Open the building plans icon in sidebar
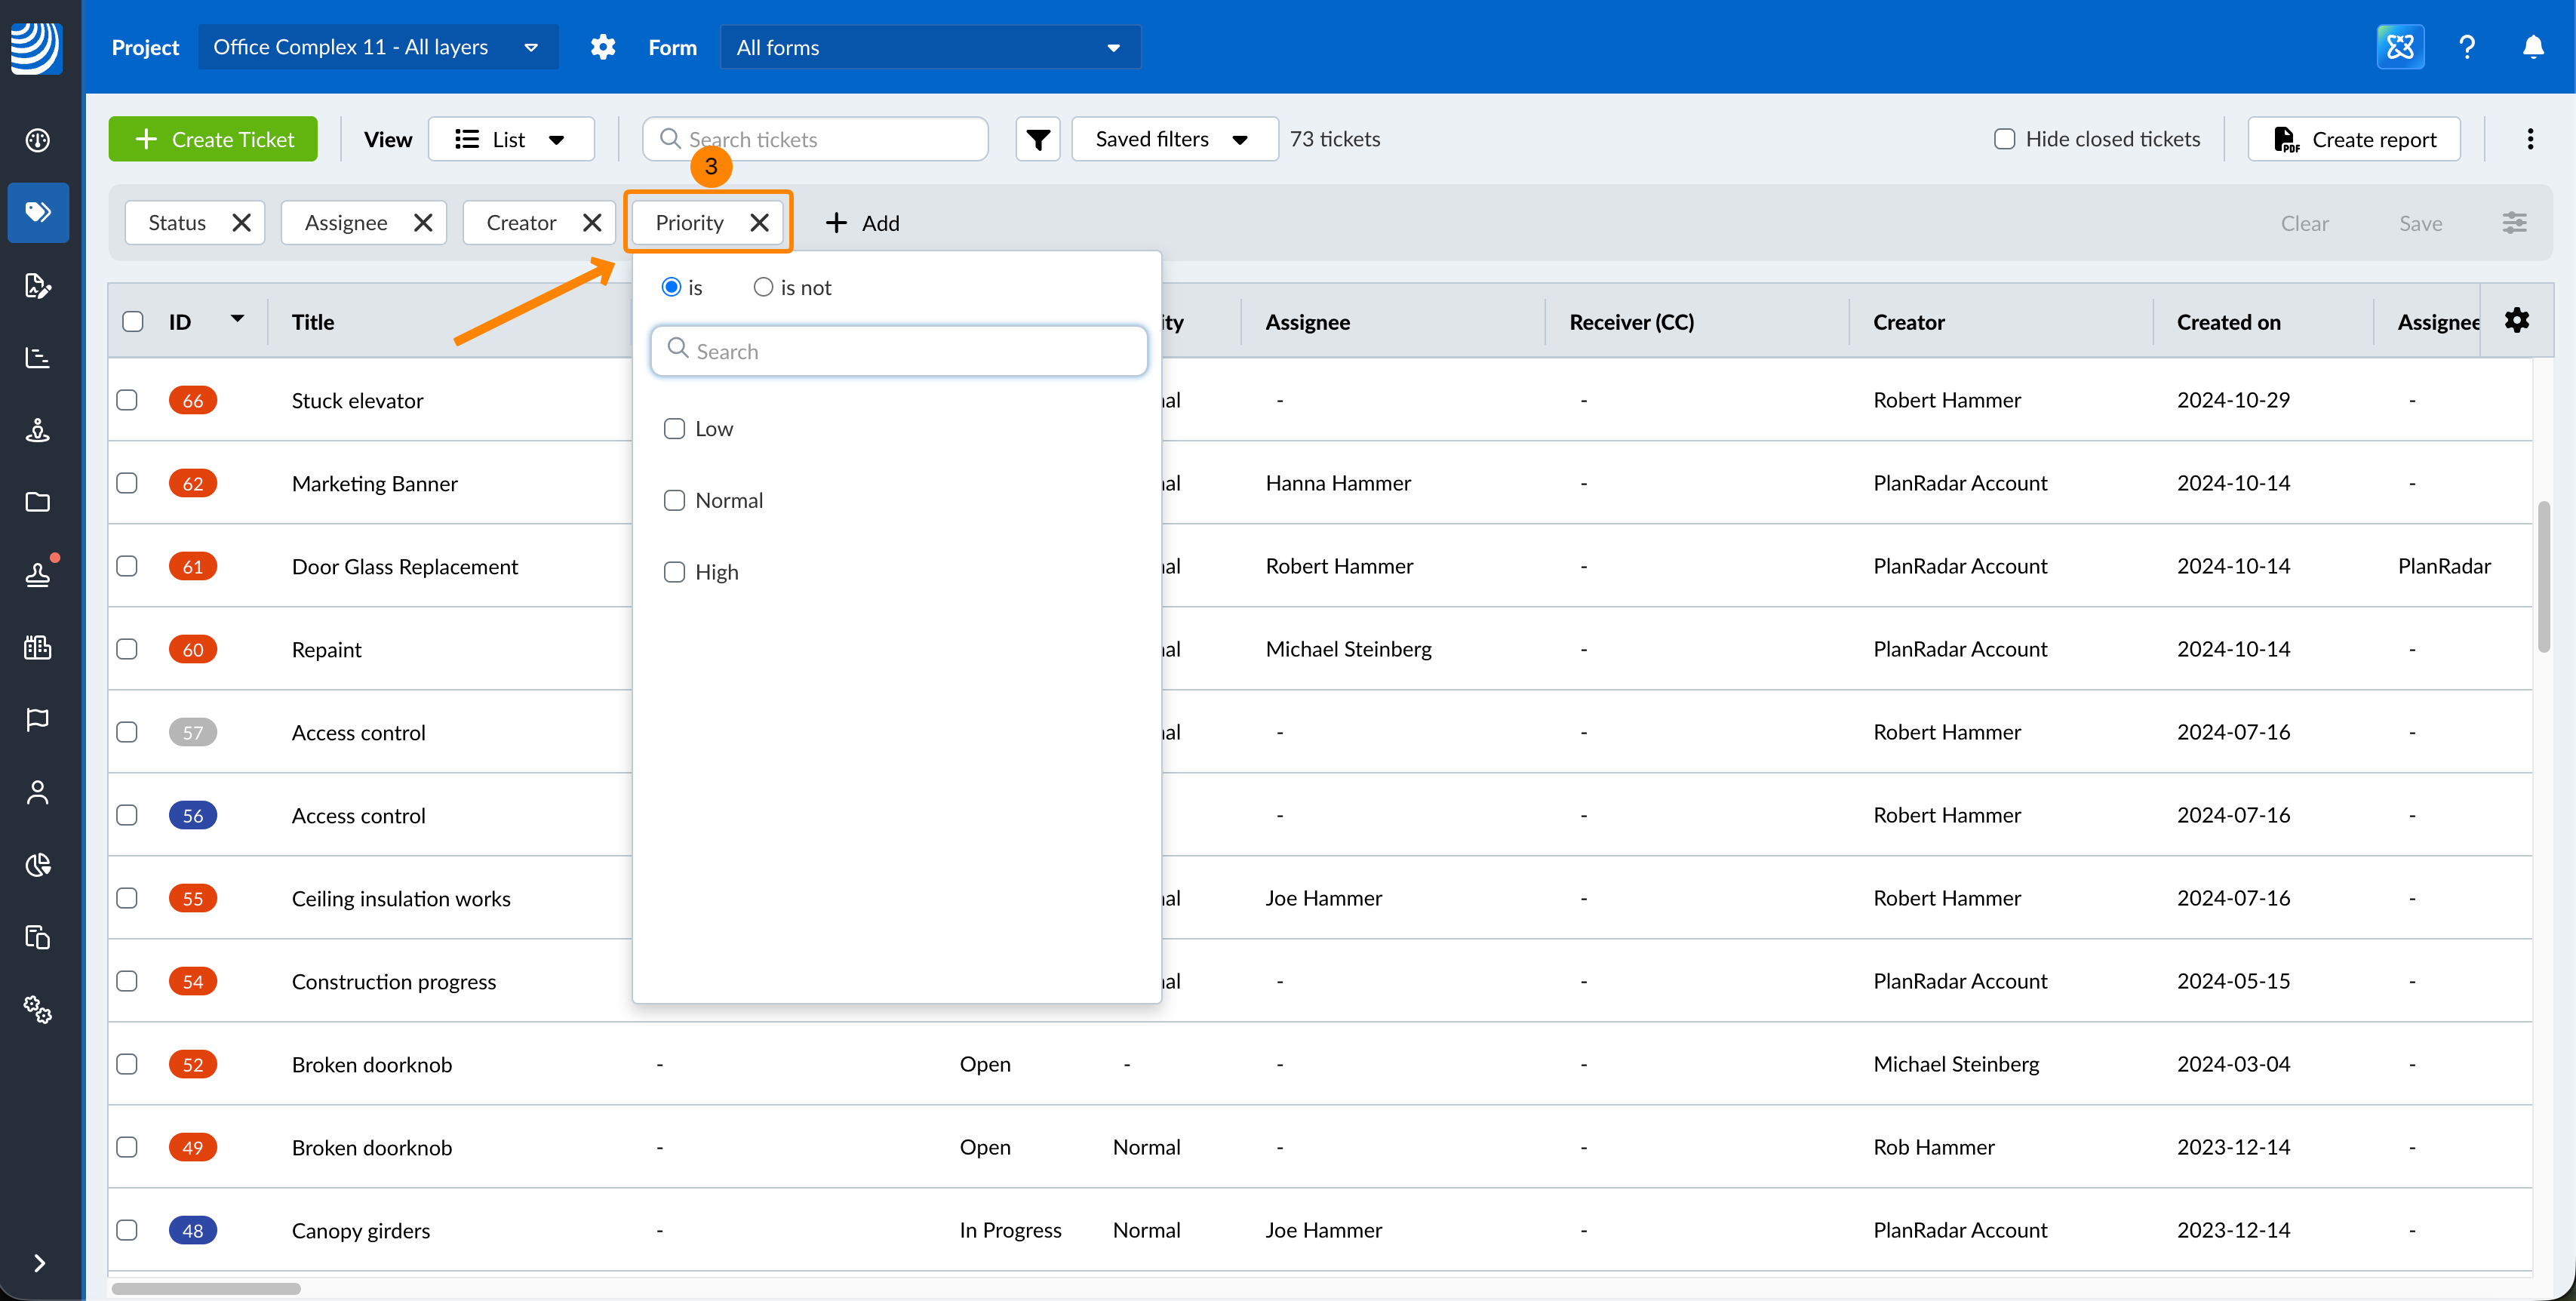Viewport: 2576px width, 1301px height. (38, 647)
